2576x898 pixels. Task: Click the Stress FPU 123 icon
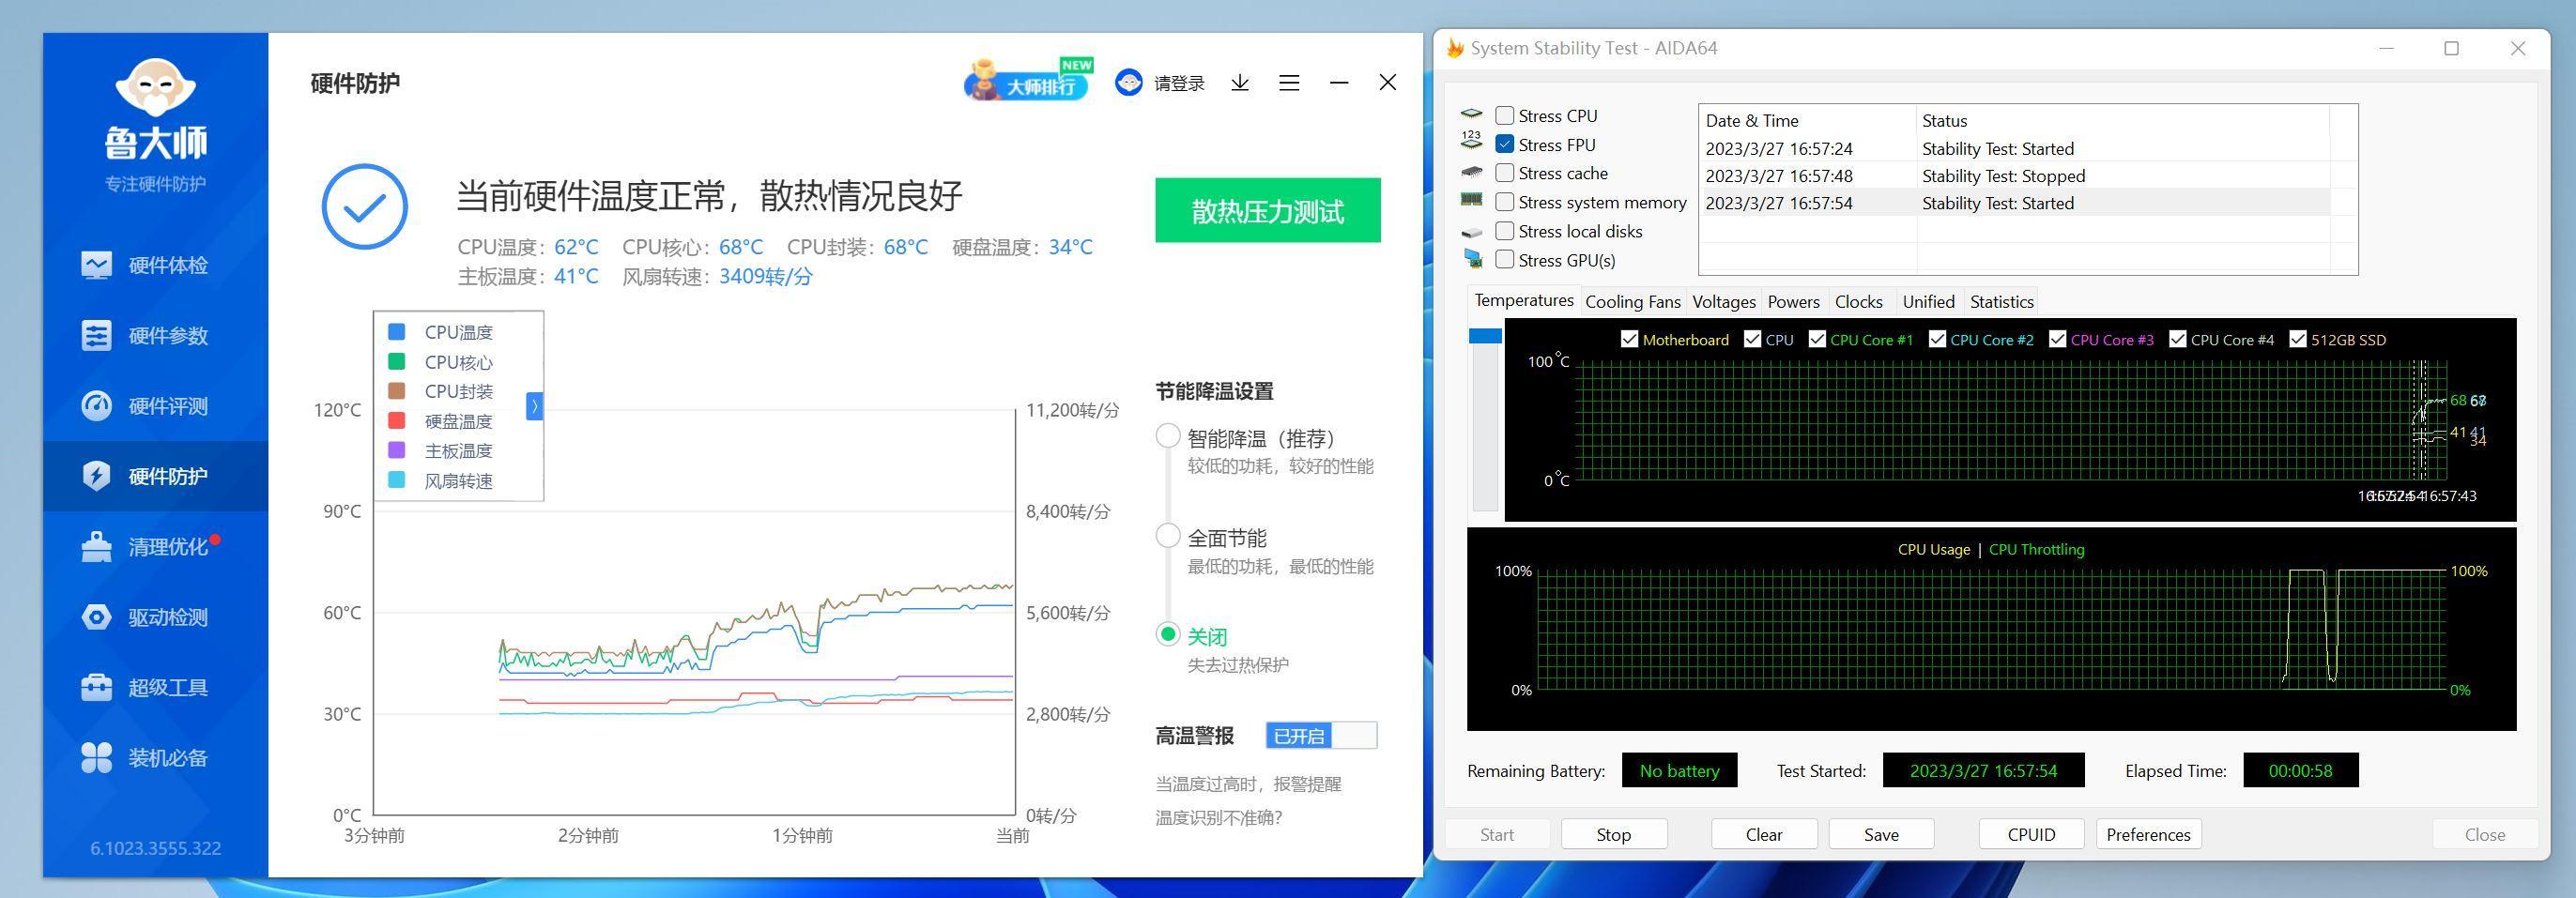click(1471, 141)
